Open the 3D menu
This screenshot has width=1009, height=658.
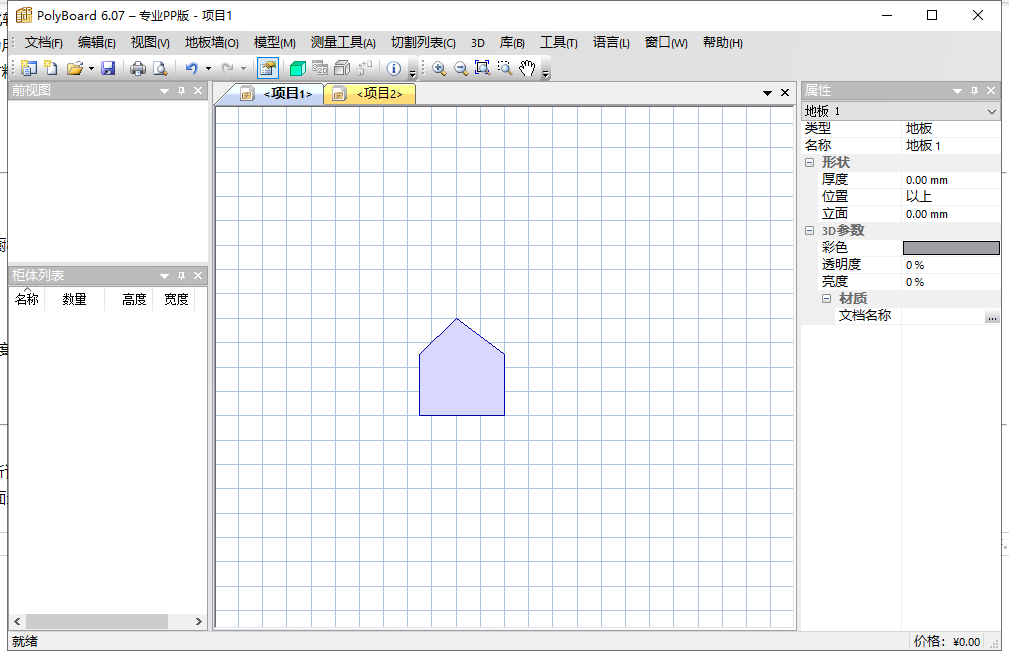pyautogui.click(x=477, y=42)
